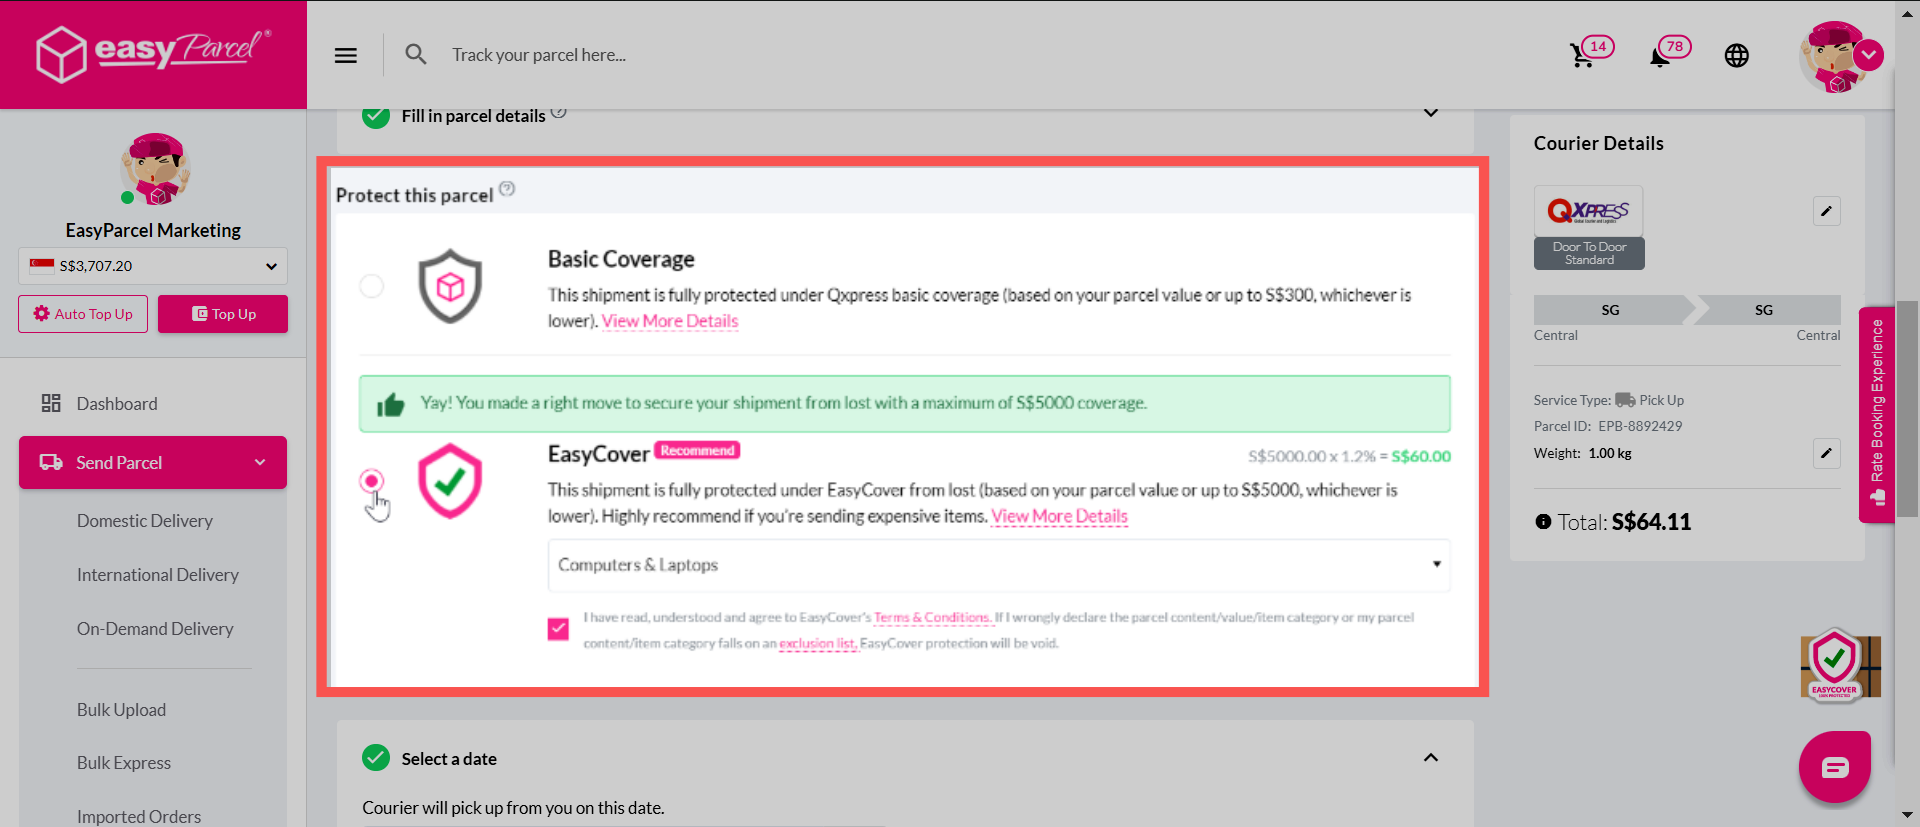The height and width of the screenshot is (827, 1920).
Task: Click the Parcel ID EPB-8892429 text
Action: [1608, 426]
